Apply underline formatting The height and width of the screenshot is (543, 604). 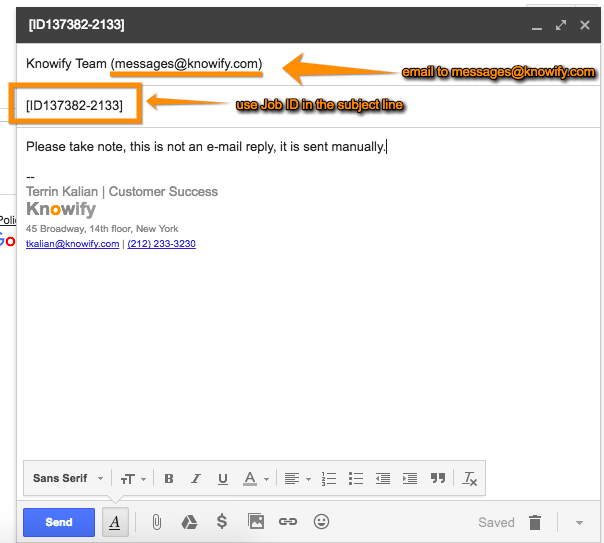click(x=223, y=479)
